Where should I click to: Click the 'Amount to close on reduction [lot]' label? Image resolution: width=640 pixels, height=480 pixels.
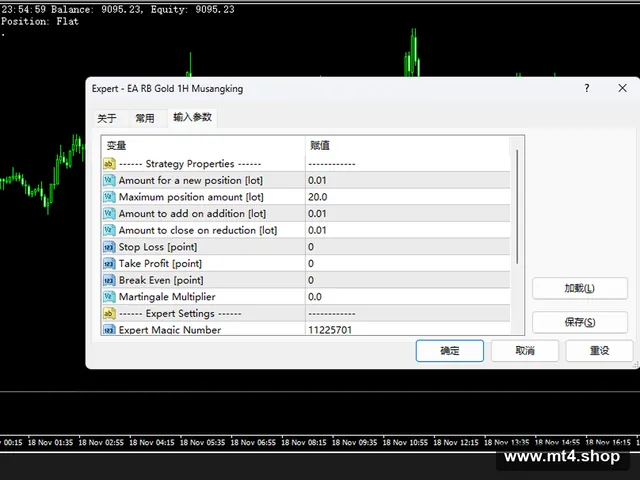(198, 230)
